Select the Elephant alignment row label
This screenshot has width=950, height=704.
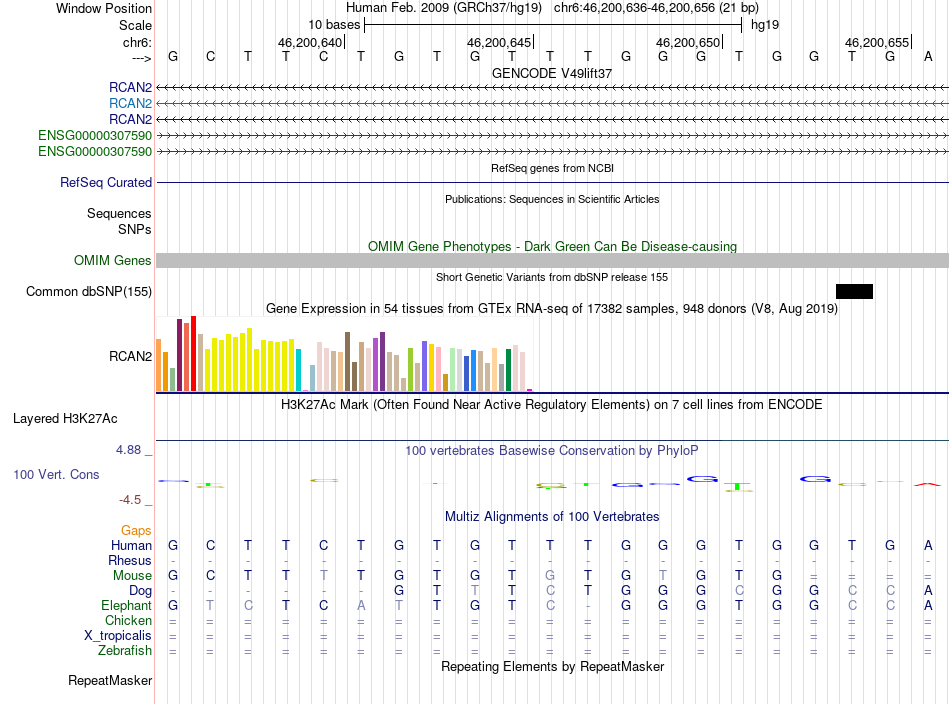coord(126,605)
